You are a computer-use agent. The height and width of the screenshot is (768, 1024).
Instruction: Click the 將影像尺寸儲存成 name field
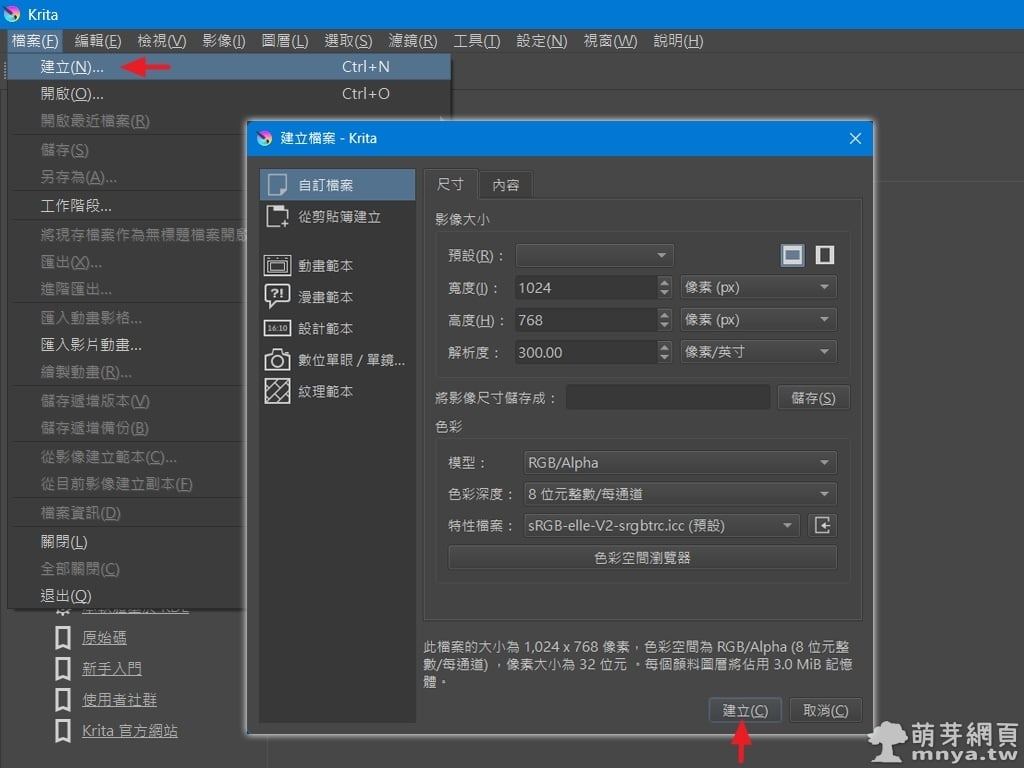pos(668,398)
